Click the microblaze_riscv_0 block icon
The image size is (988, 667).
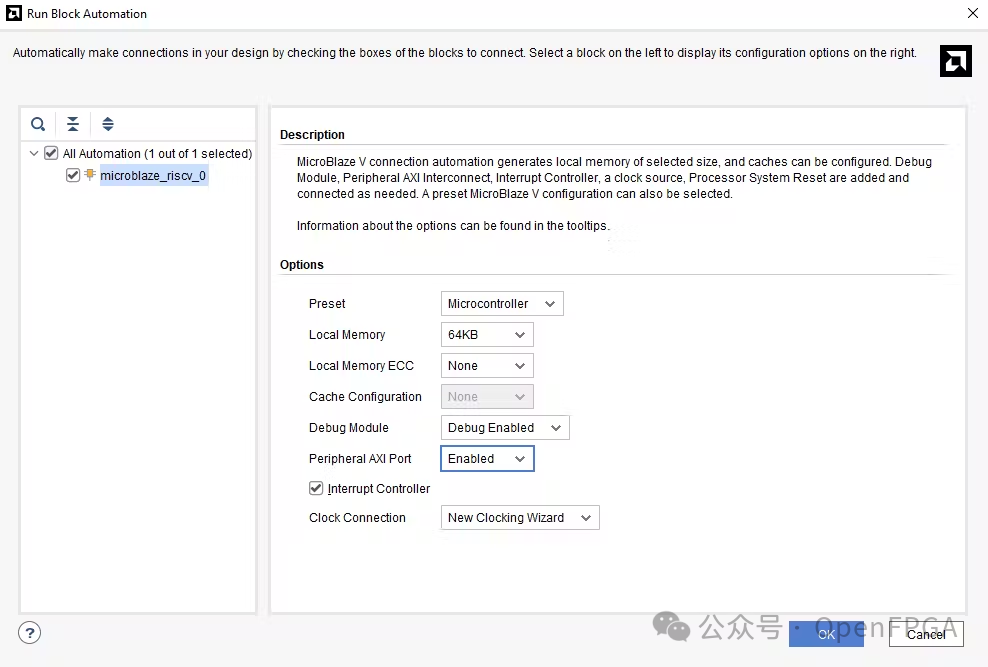[90, 174]
